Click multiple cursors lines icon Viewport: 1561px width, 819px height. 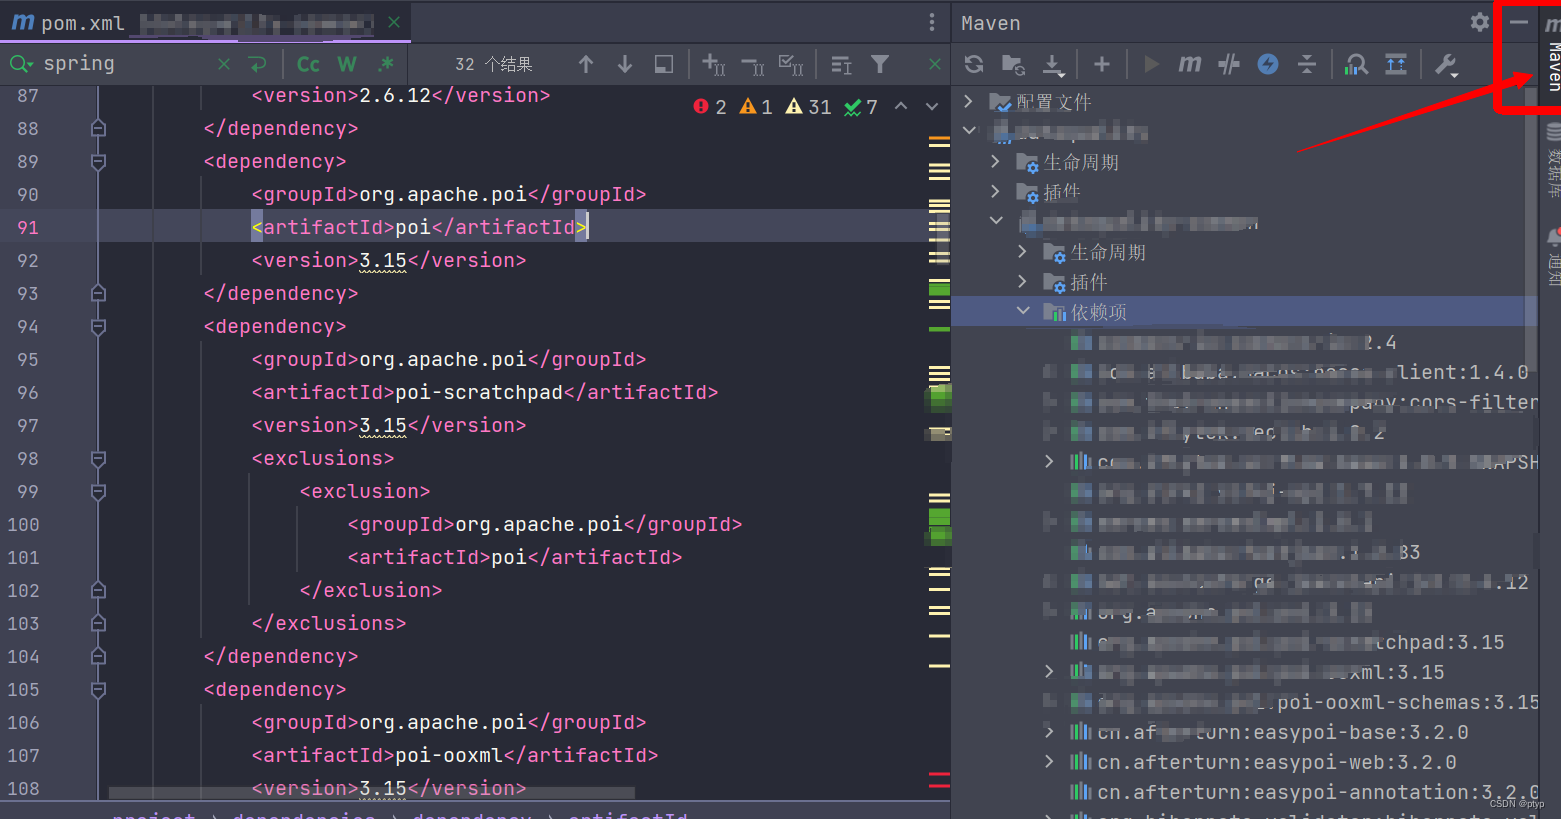click(x=841, y=65)
